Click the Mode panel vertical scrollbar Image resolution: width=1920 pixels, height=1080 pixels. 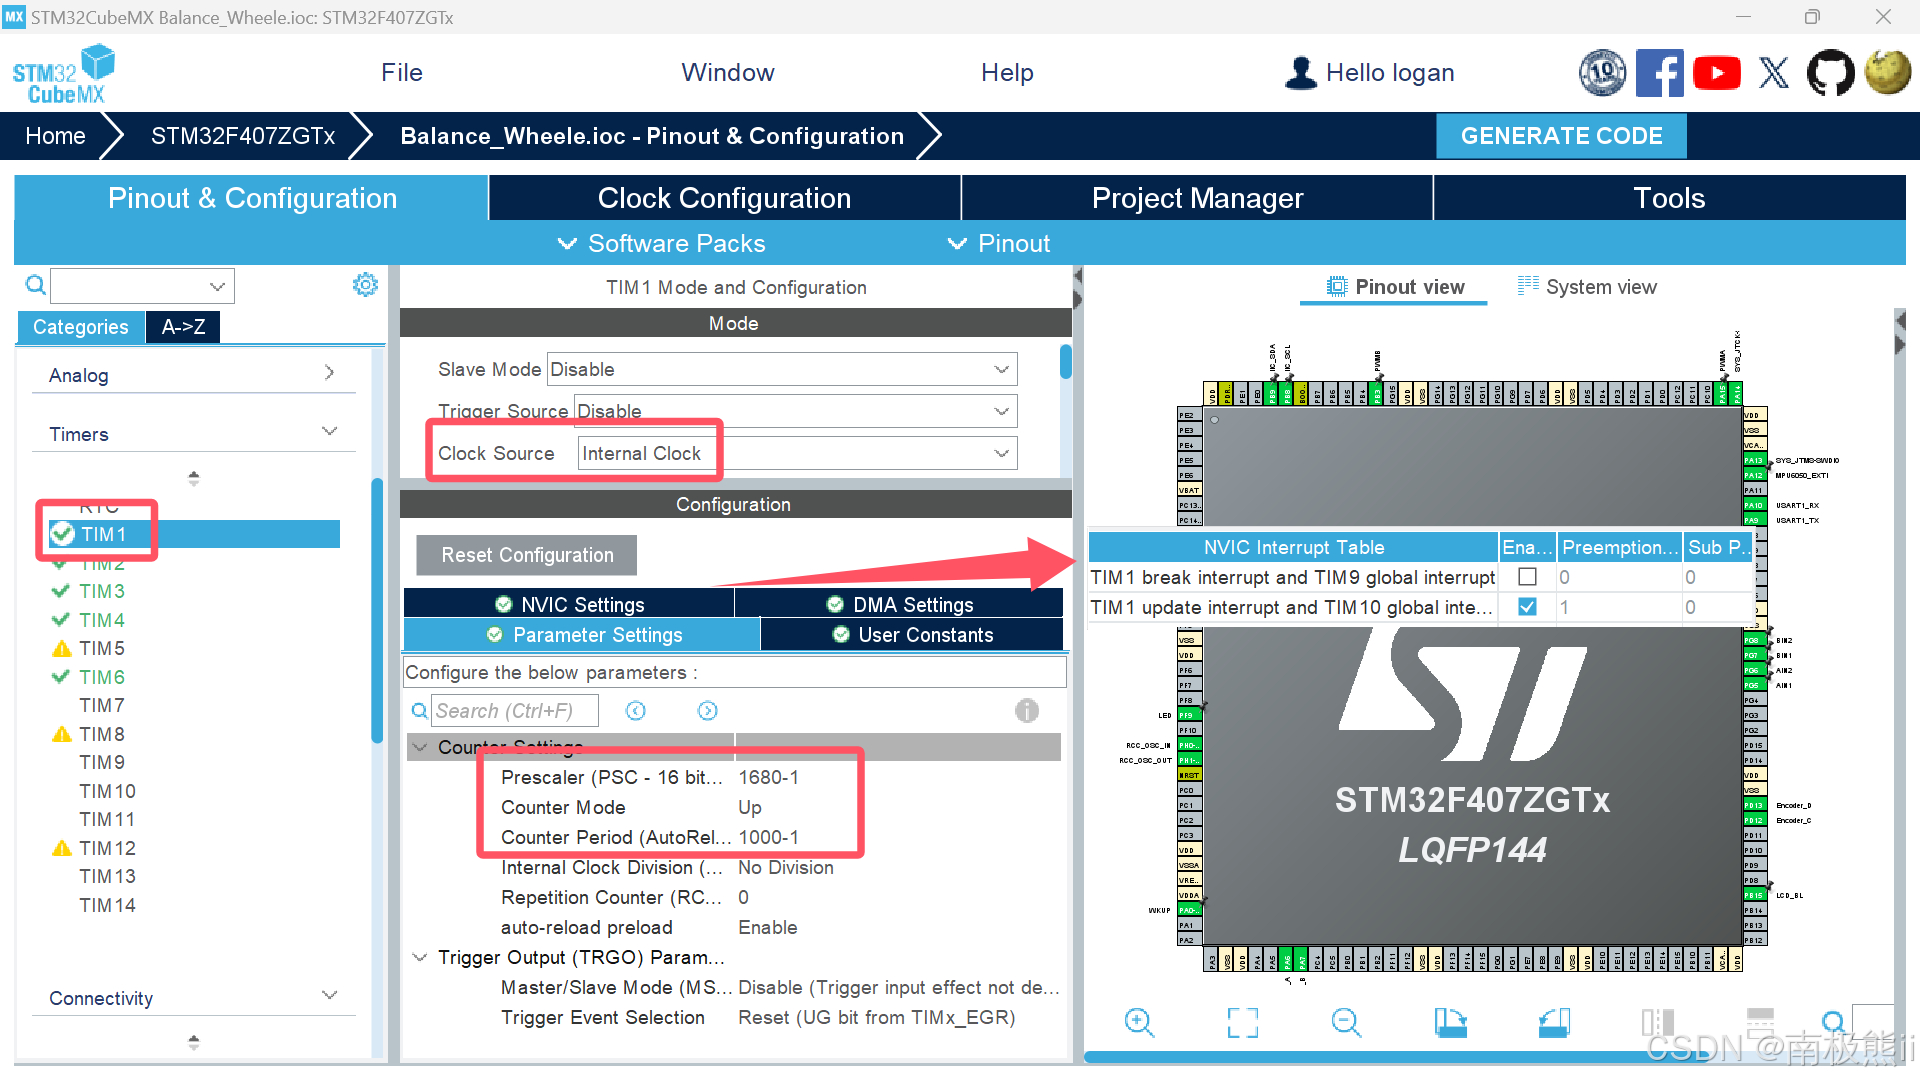(x=1066, y=361)
